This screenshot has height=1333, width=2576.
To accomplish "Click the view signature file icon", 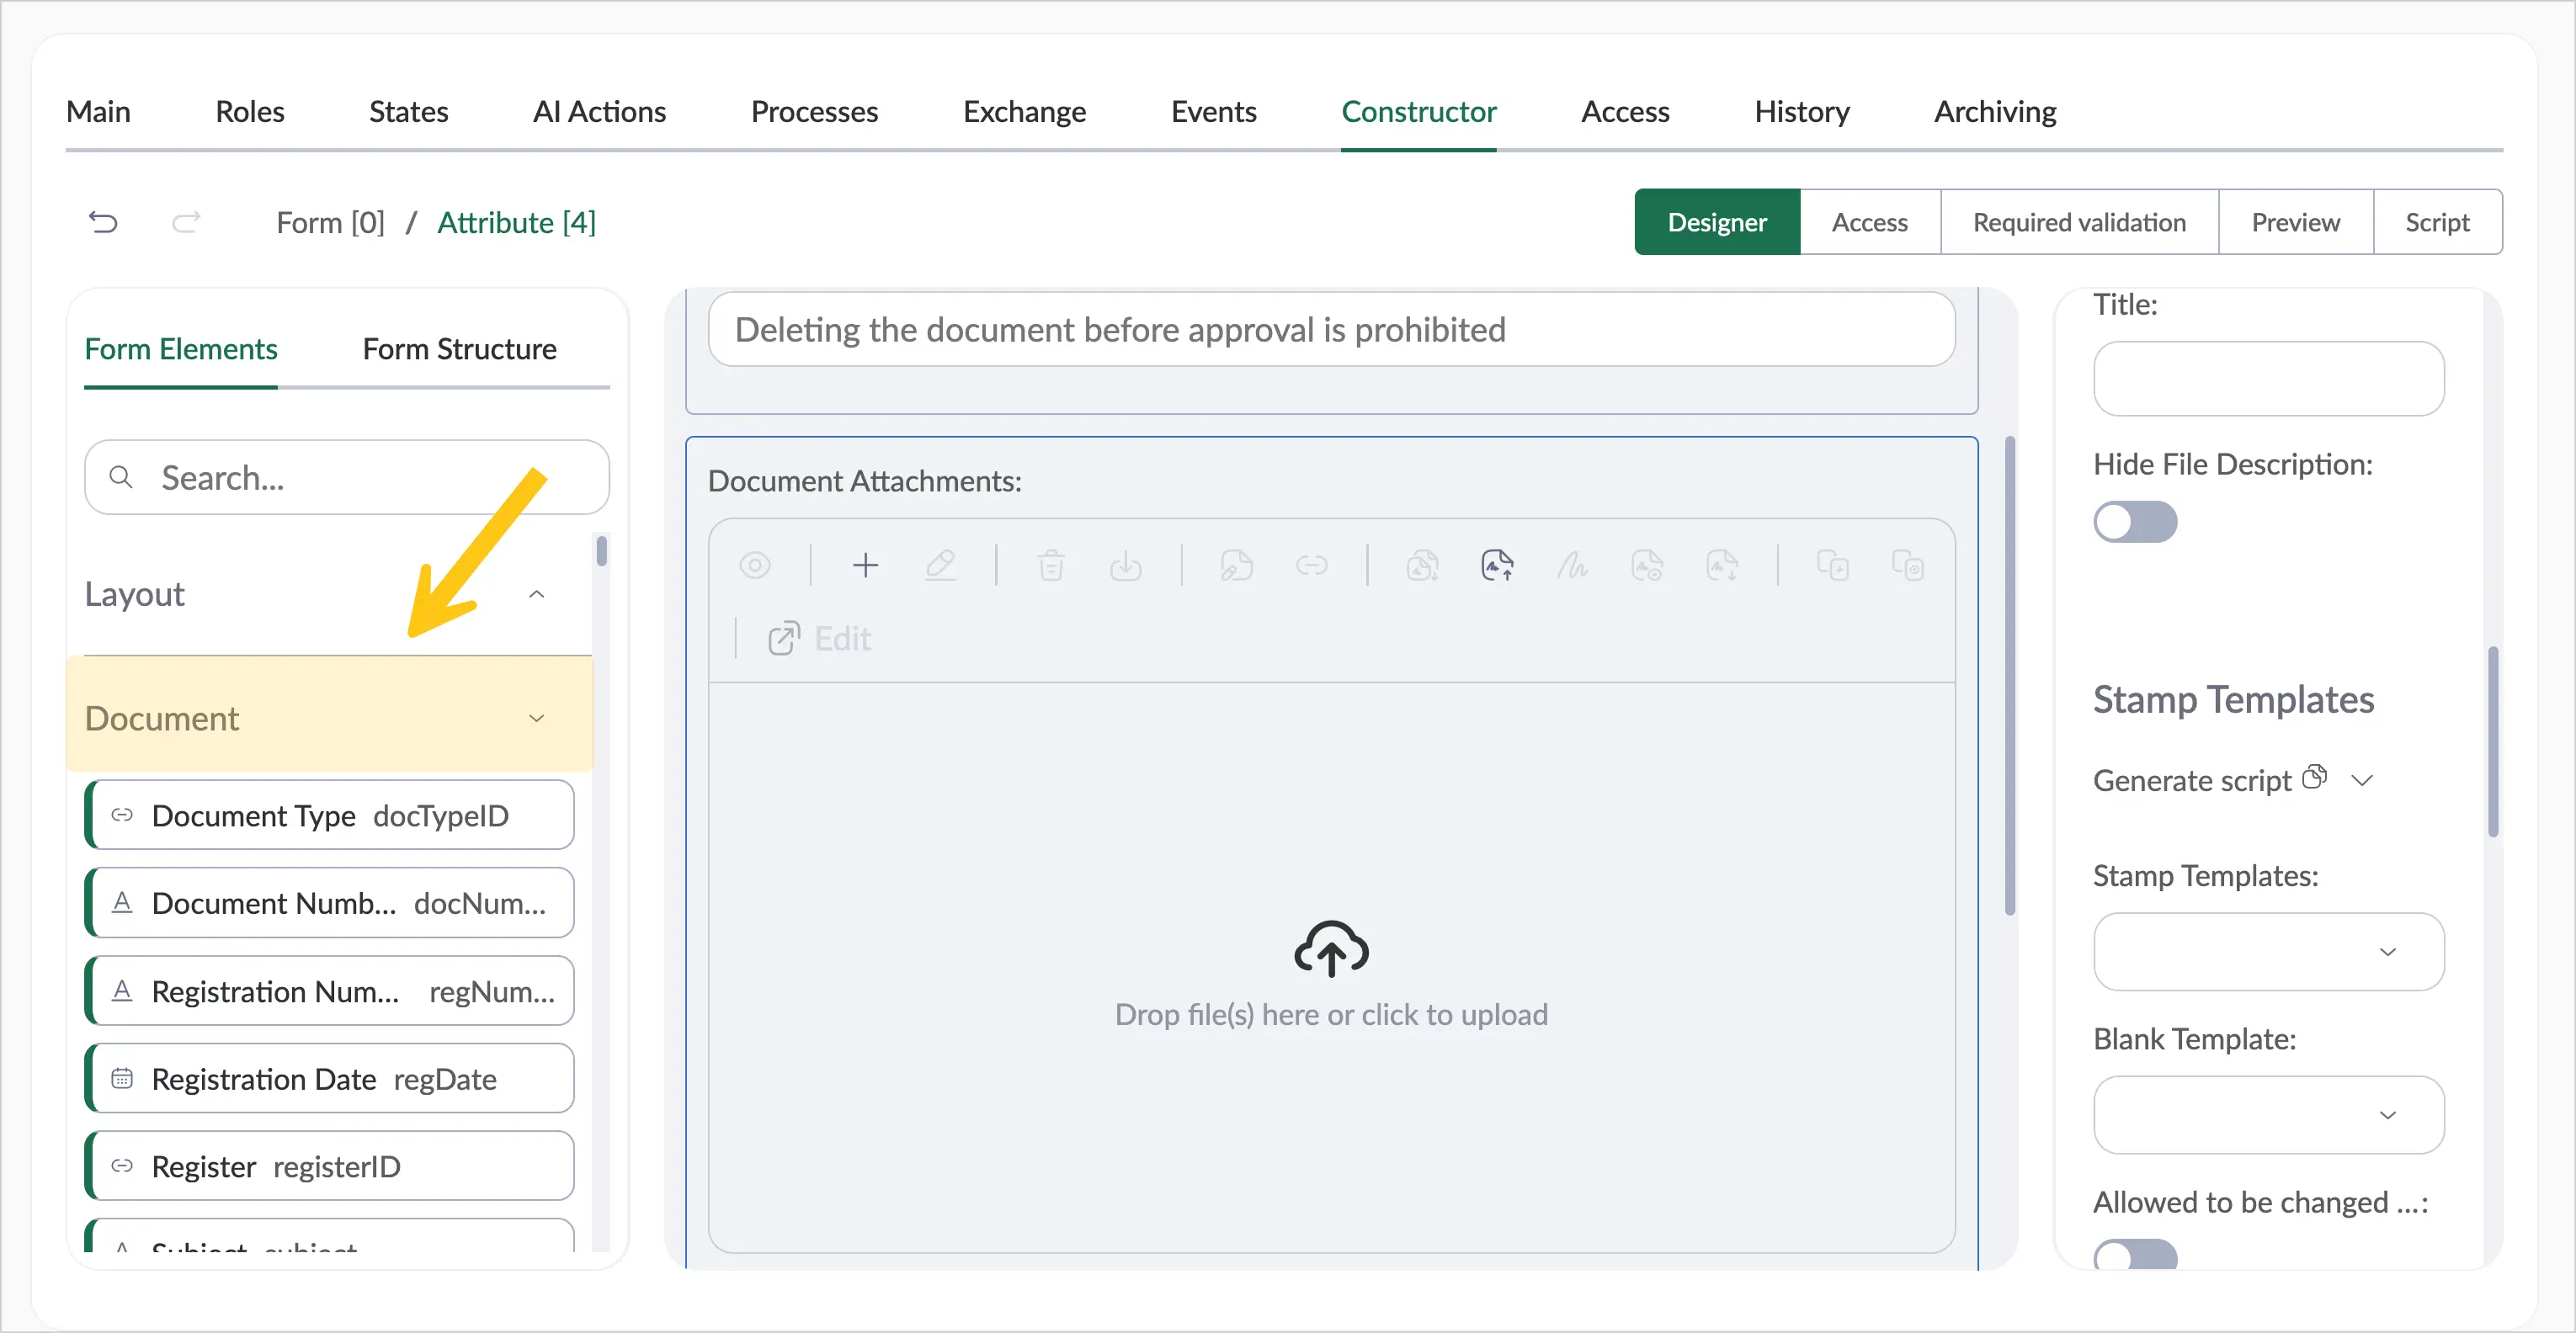I will click(x=1647, y=566).
